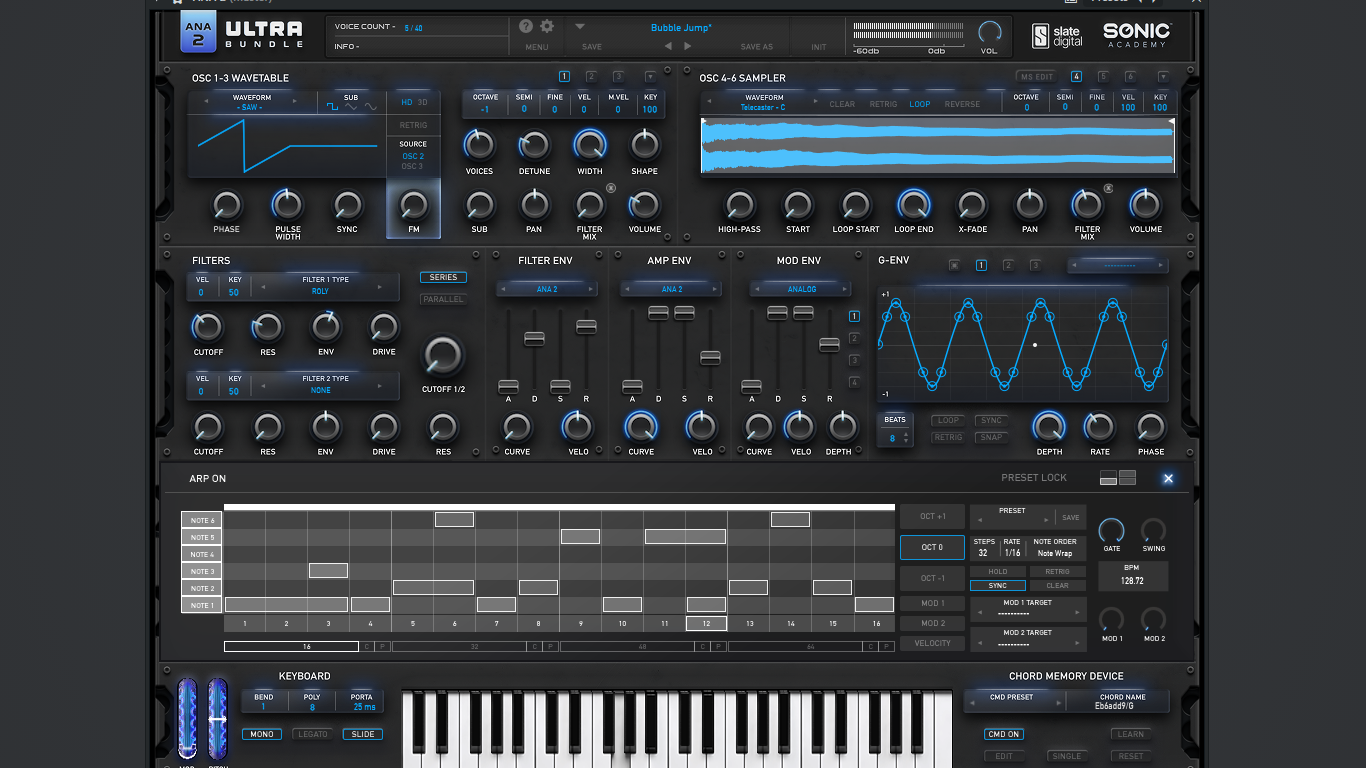Viewport: 1366px width, 768px height.
Task: Select G-ENV tab 2
Action: click(1008, 265)
